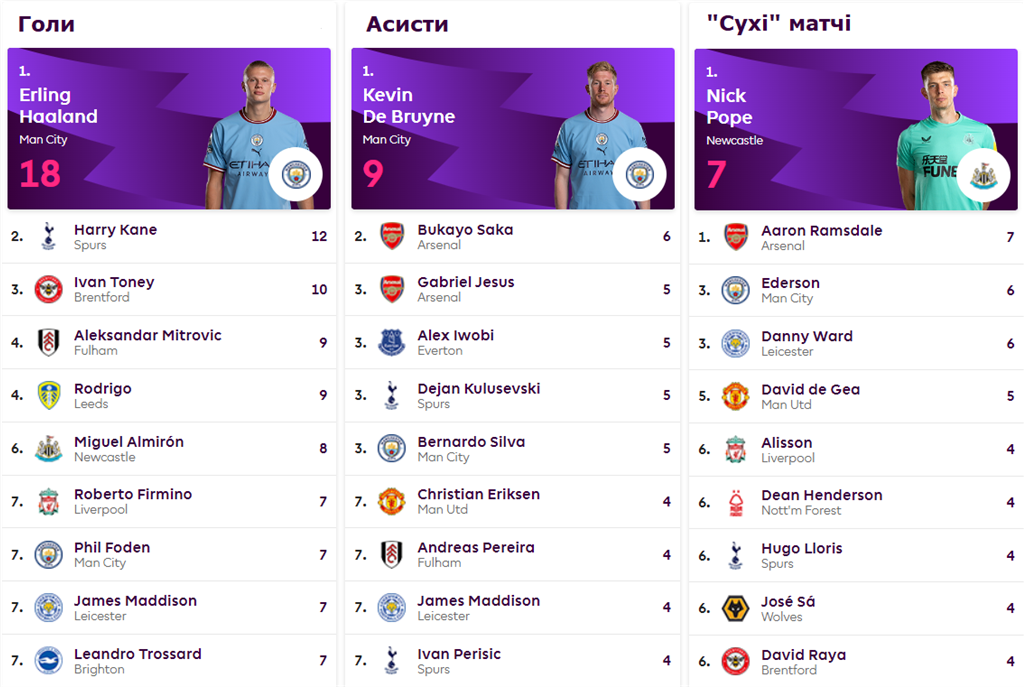
Task: Click the Spurs crest beside Harry Kane
Action: tap(48, 237)
